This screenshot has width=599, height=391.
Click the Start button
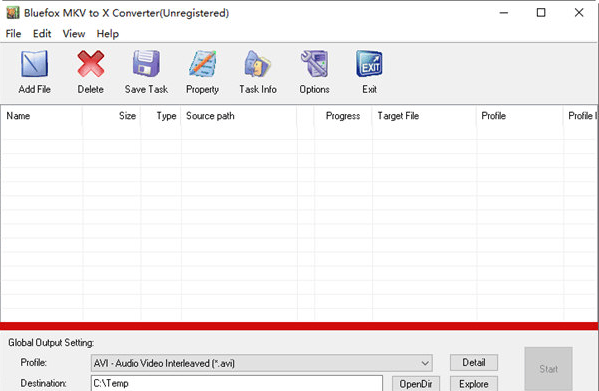(x=548, y=368)
